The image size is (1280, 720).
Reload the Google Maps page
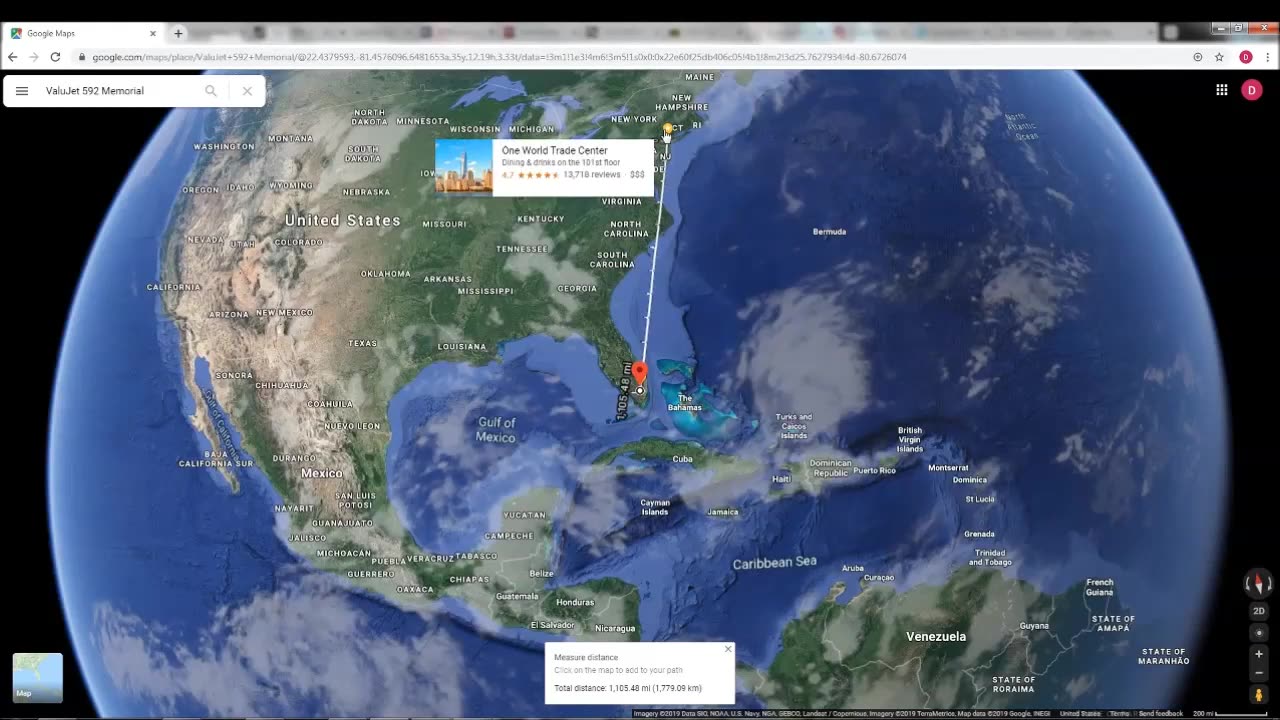point(55,57)
